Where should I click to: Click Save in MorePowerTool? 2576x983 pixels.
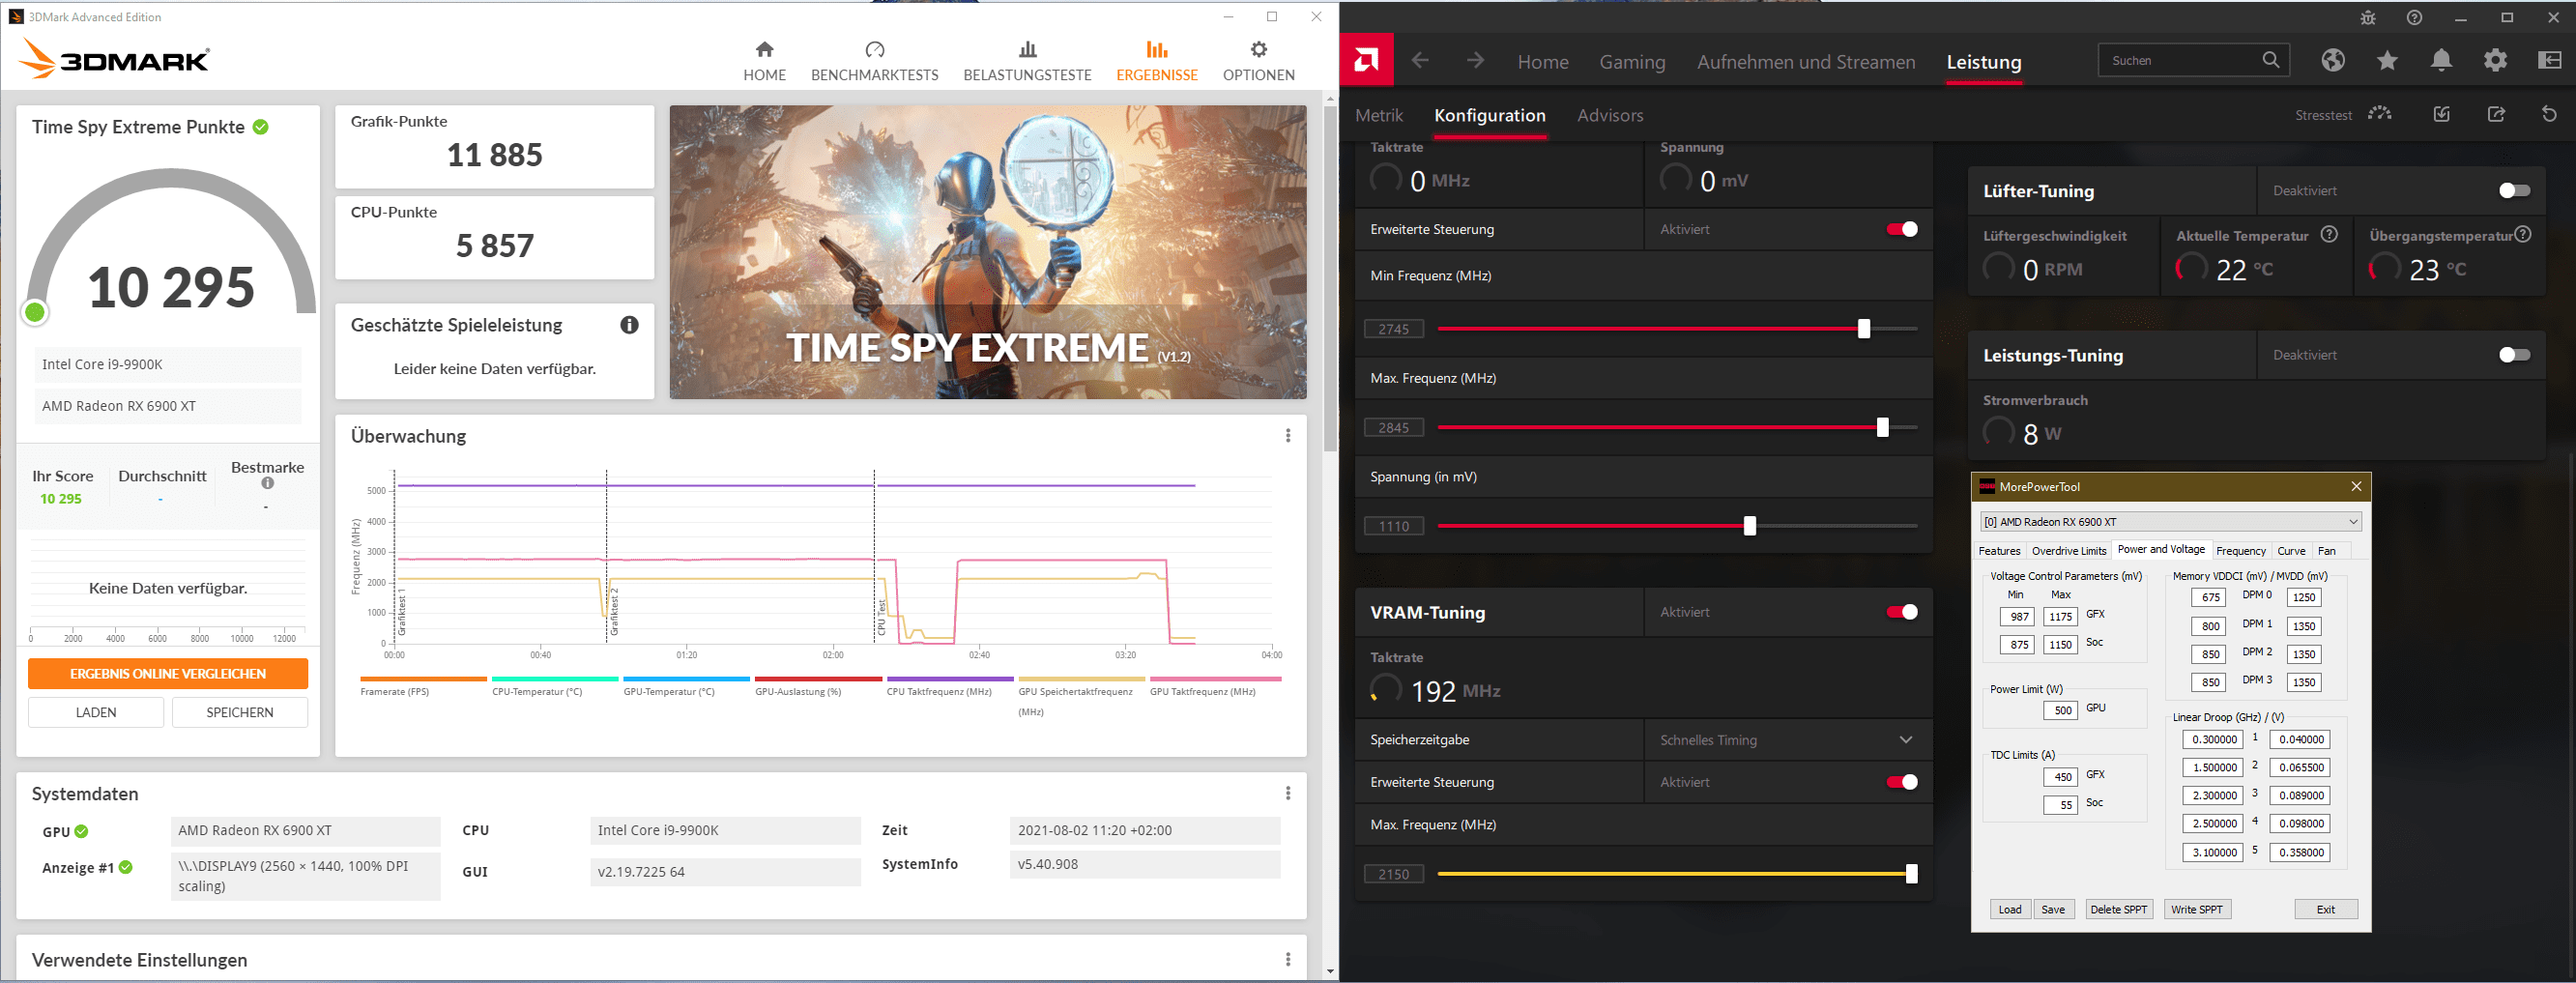2053,909
